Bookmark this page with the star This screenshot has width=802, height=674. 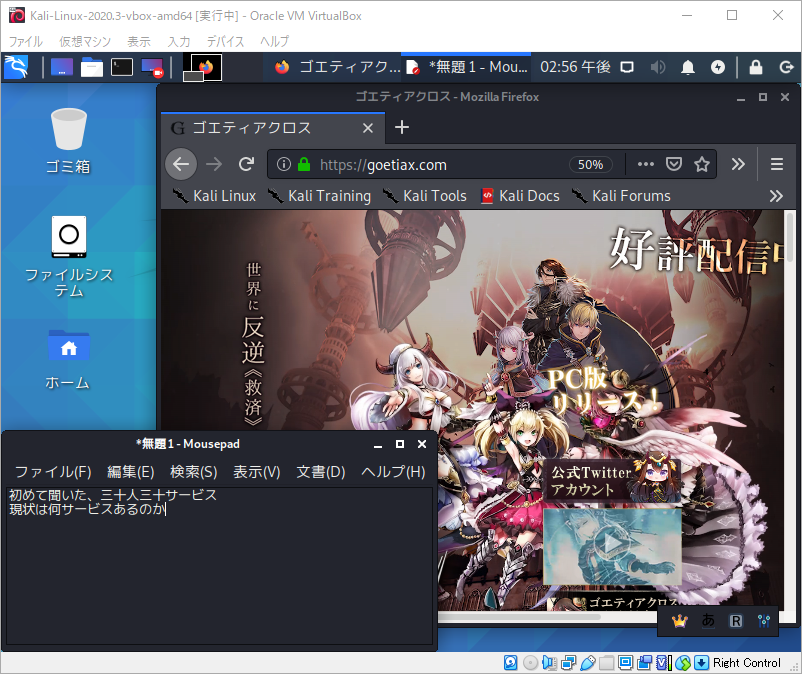[x=702, y=164]
